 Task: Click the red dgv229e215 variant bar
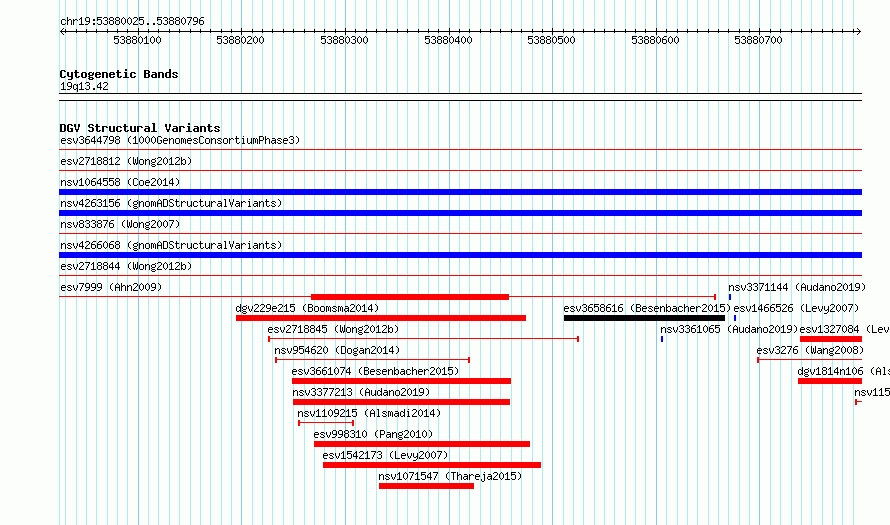381,318
